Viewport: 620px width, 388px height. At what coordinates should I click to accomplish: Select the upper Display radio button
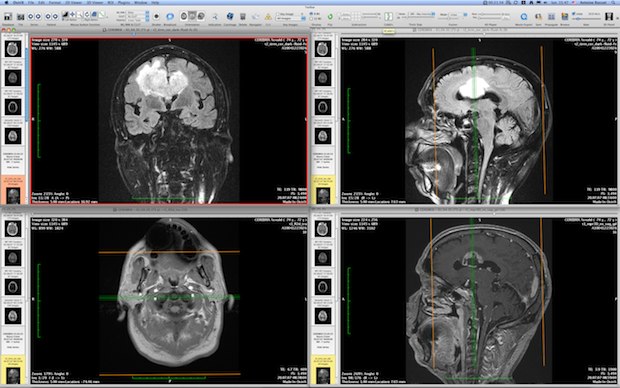point(312,14)
